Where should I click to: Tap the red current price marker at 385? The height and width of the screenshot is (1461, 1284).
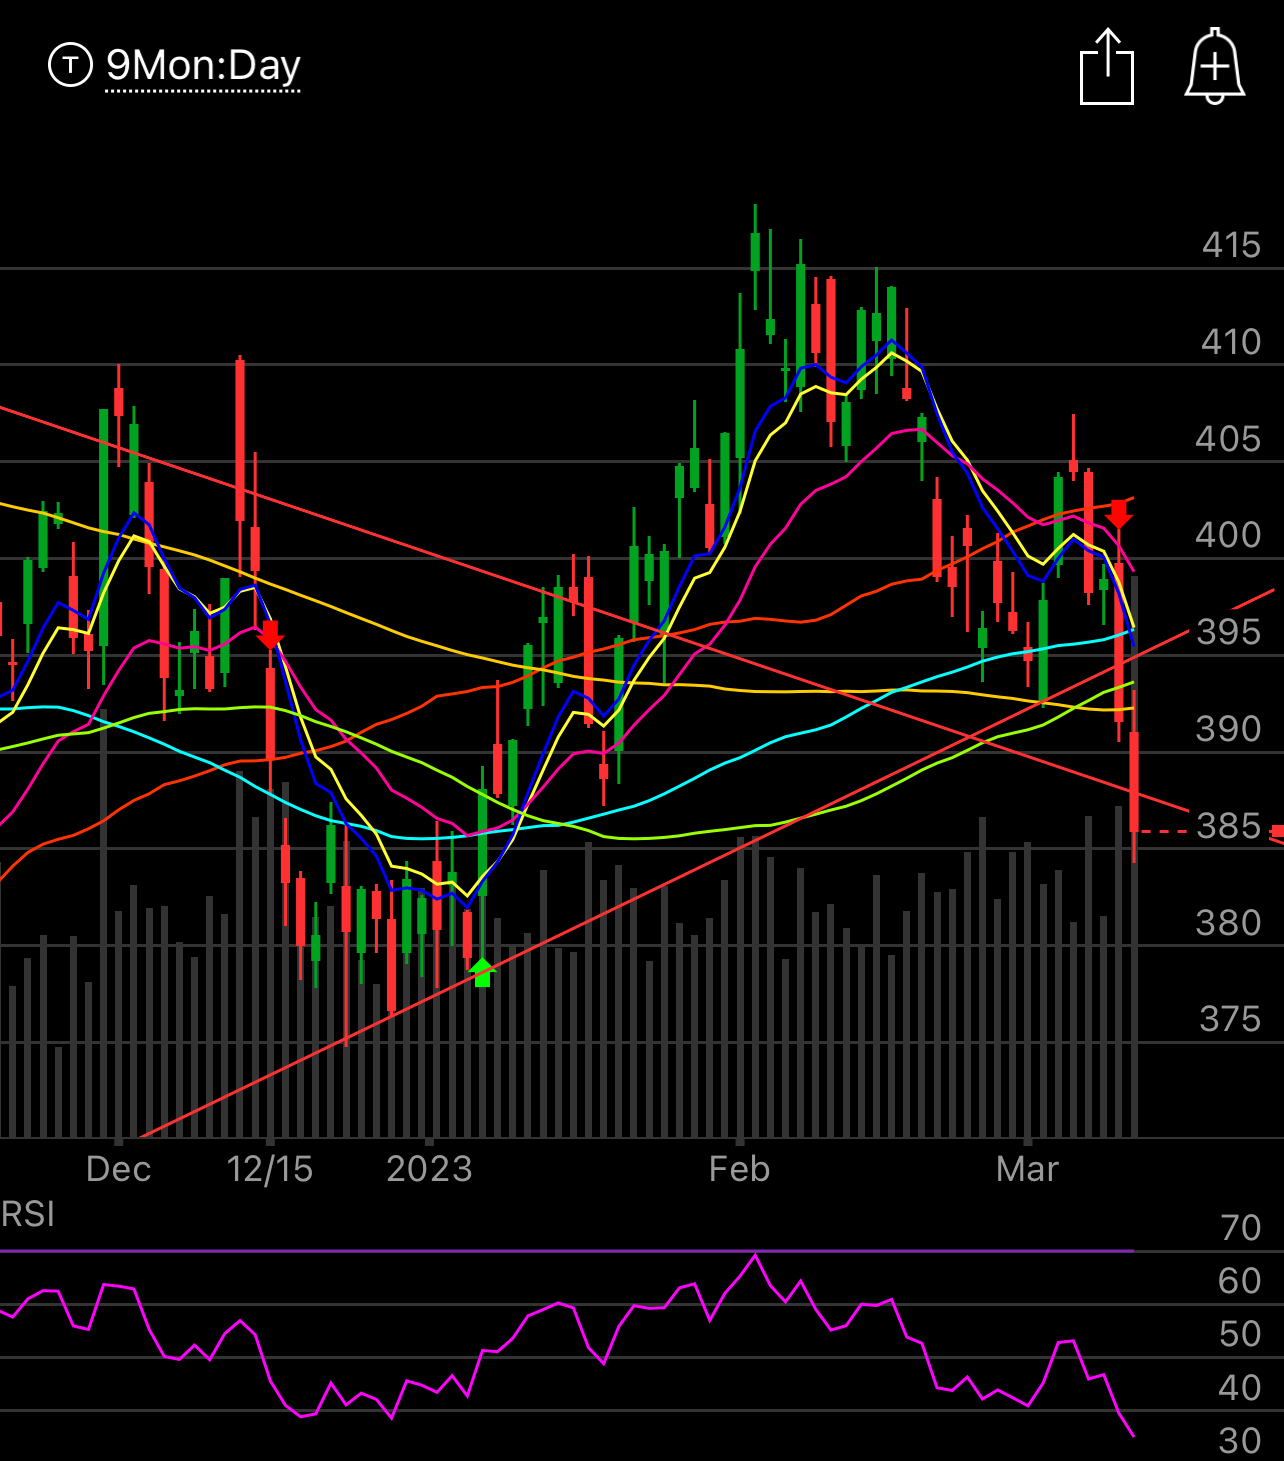(1278, 832)
